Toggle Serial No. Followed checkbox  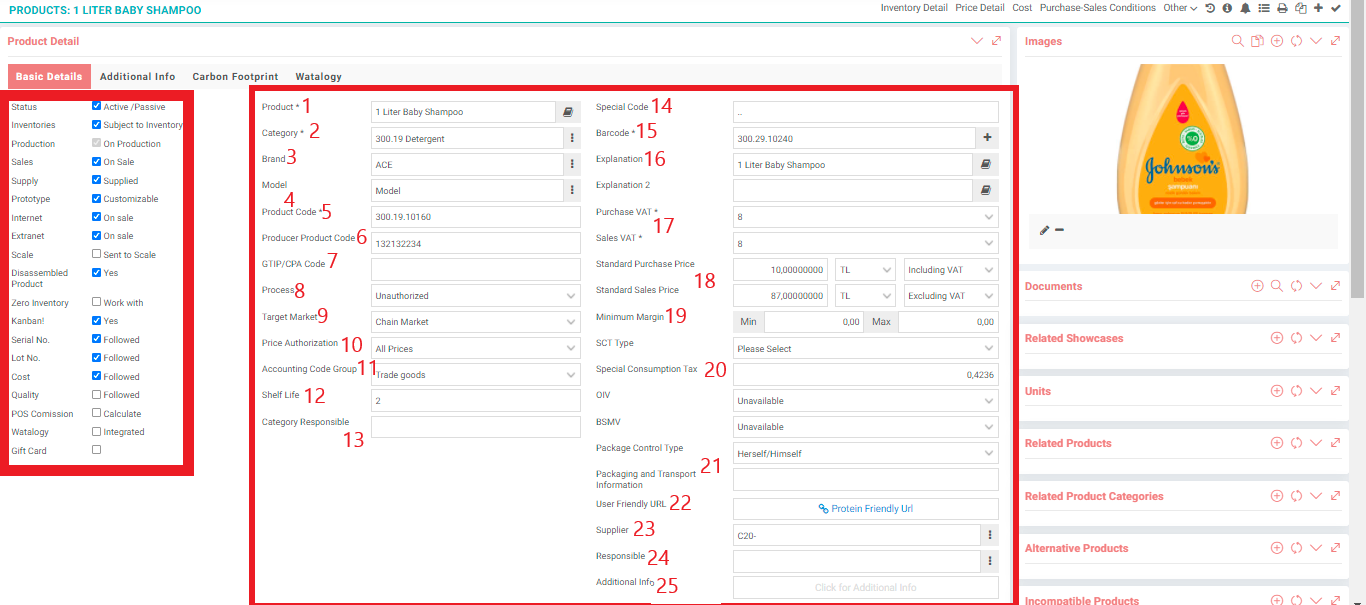pos(96,339)
